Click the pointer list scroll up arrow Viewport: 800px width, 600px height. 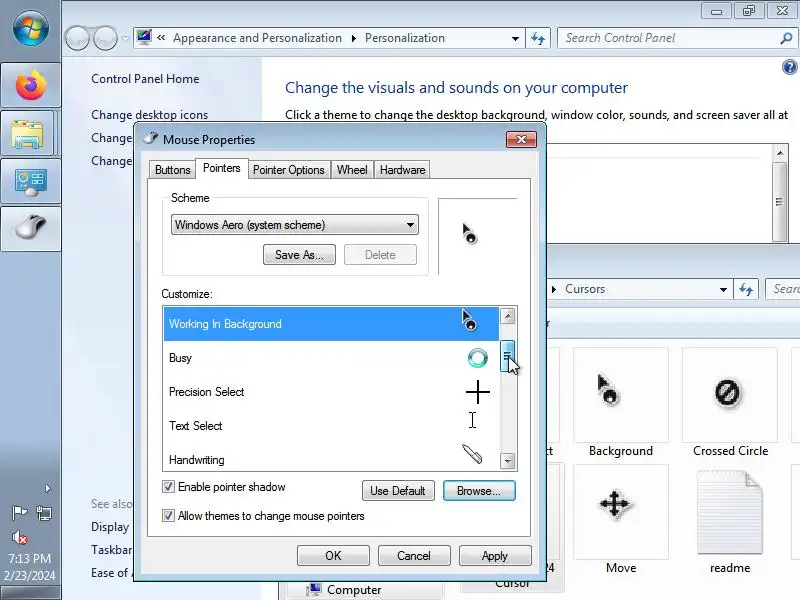[x=507, y=316]
